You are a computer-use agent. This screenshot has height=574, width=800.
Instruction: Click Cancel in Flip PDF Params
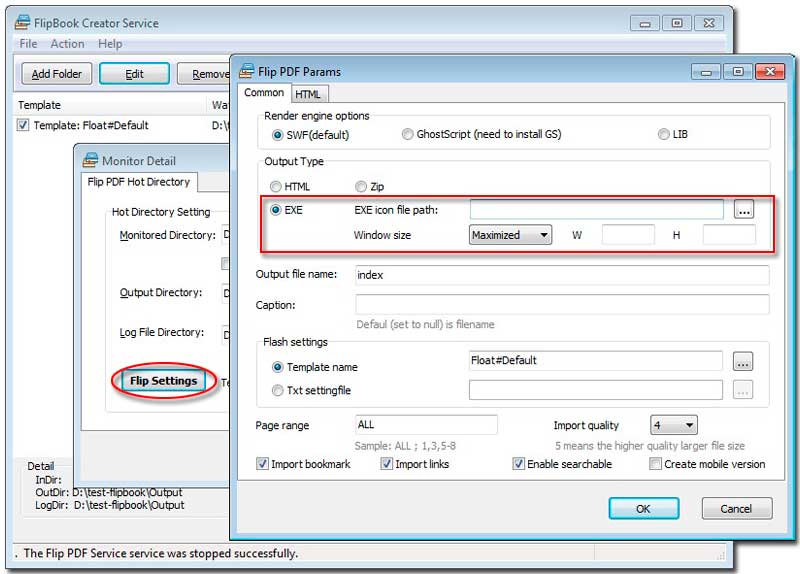(x=737, y=509)
